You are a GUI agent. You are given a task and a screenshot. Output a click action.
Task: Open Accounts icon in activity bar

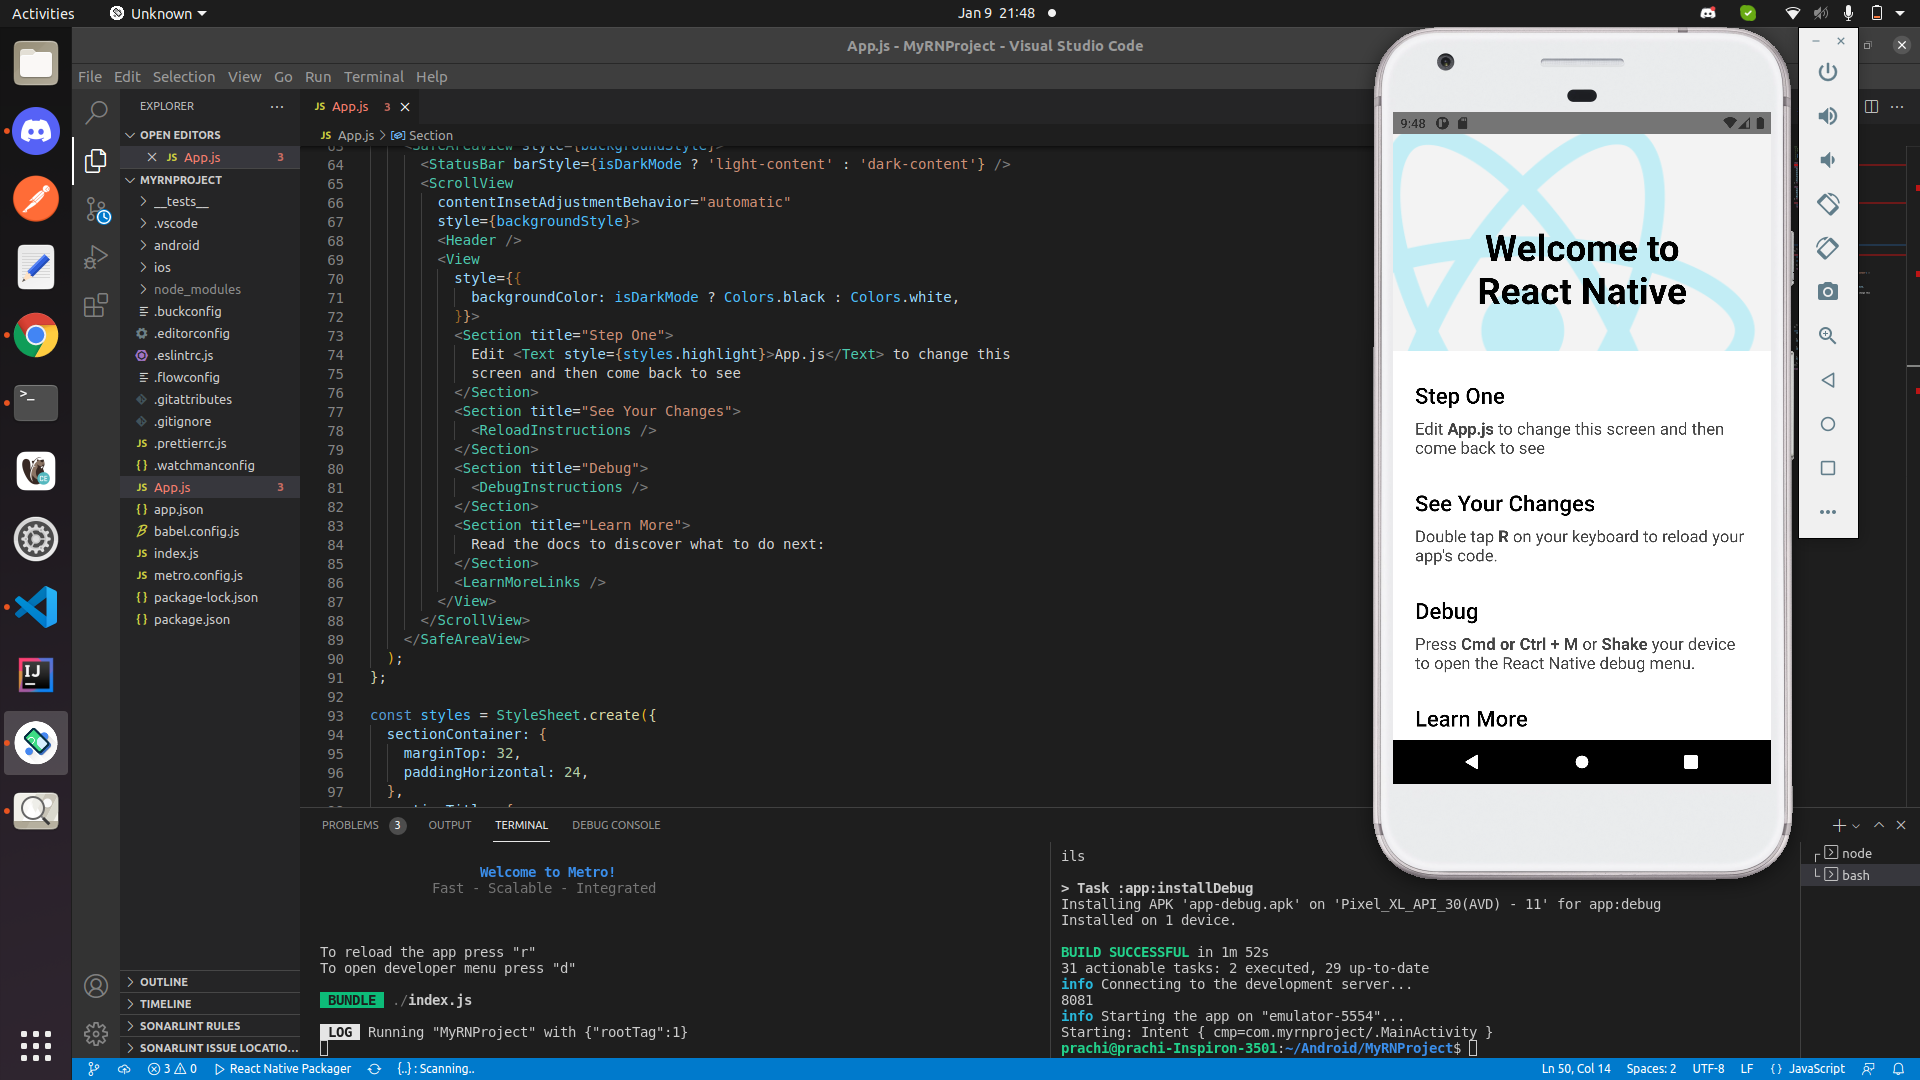coord(96,986)
